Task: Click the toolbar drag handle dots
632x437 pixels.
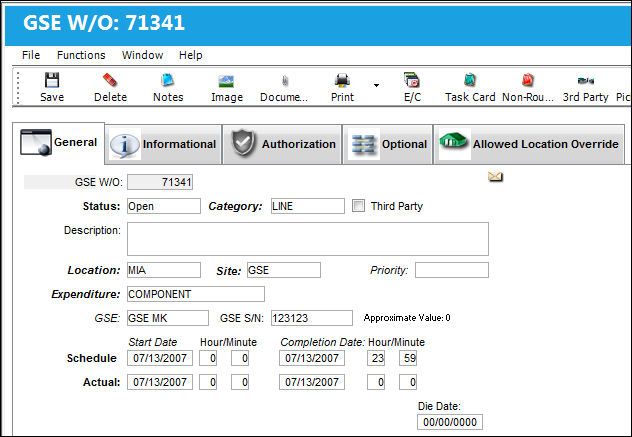Action: tap(18, 87)
